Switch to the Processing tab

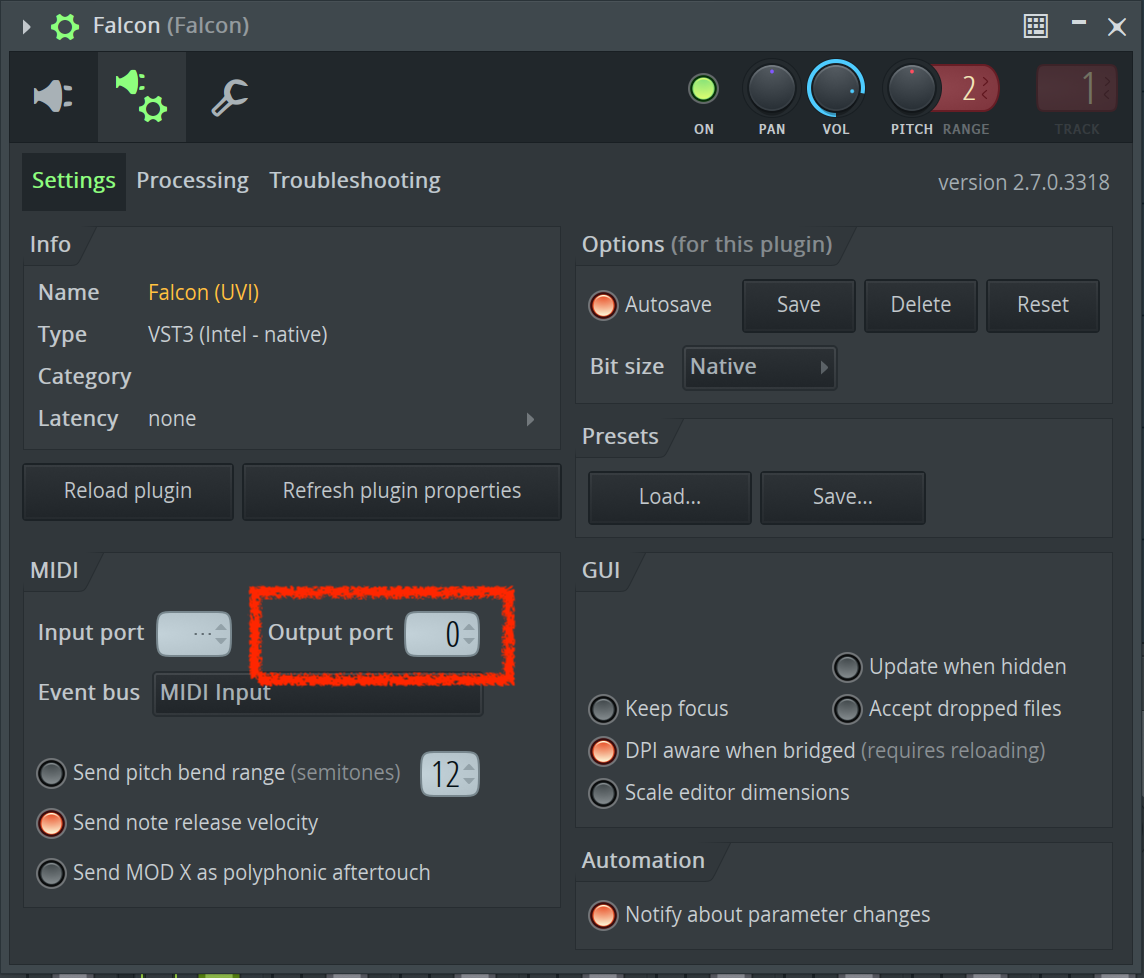(x=192, y=180)
